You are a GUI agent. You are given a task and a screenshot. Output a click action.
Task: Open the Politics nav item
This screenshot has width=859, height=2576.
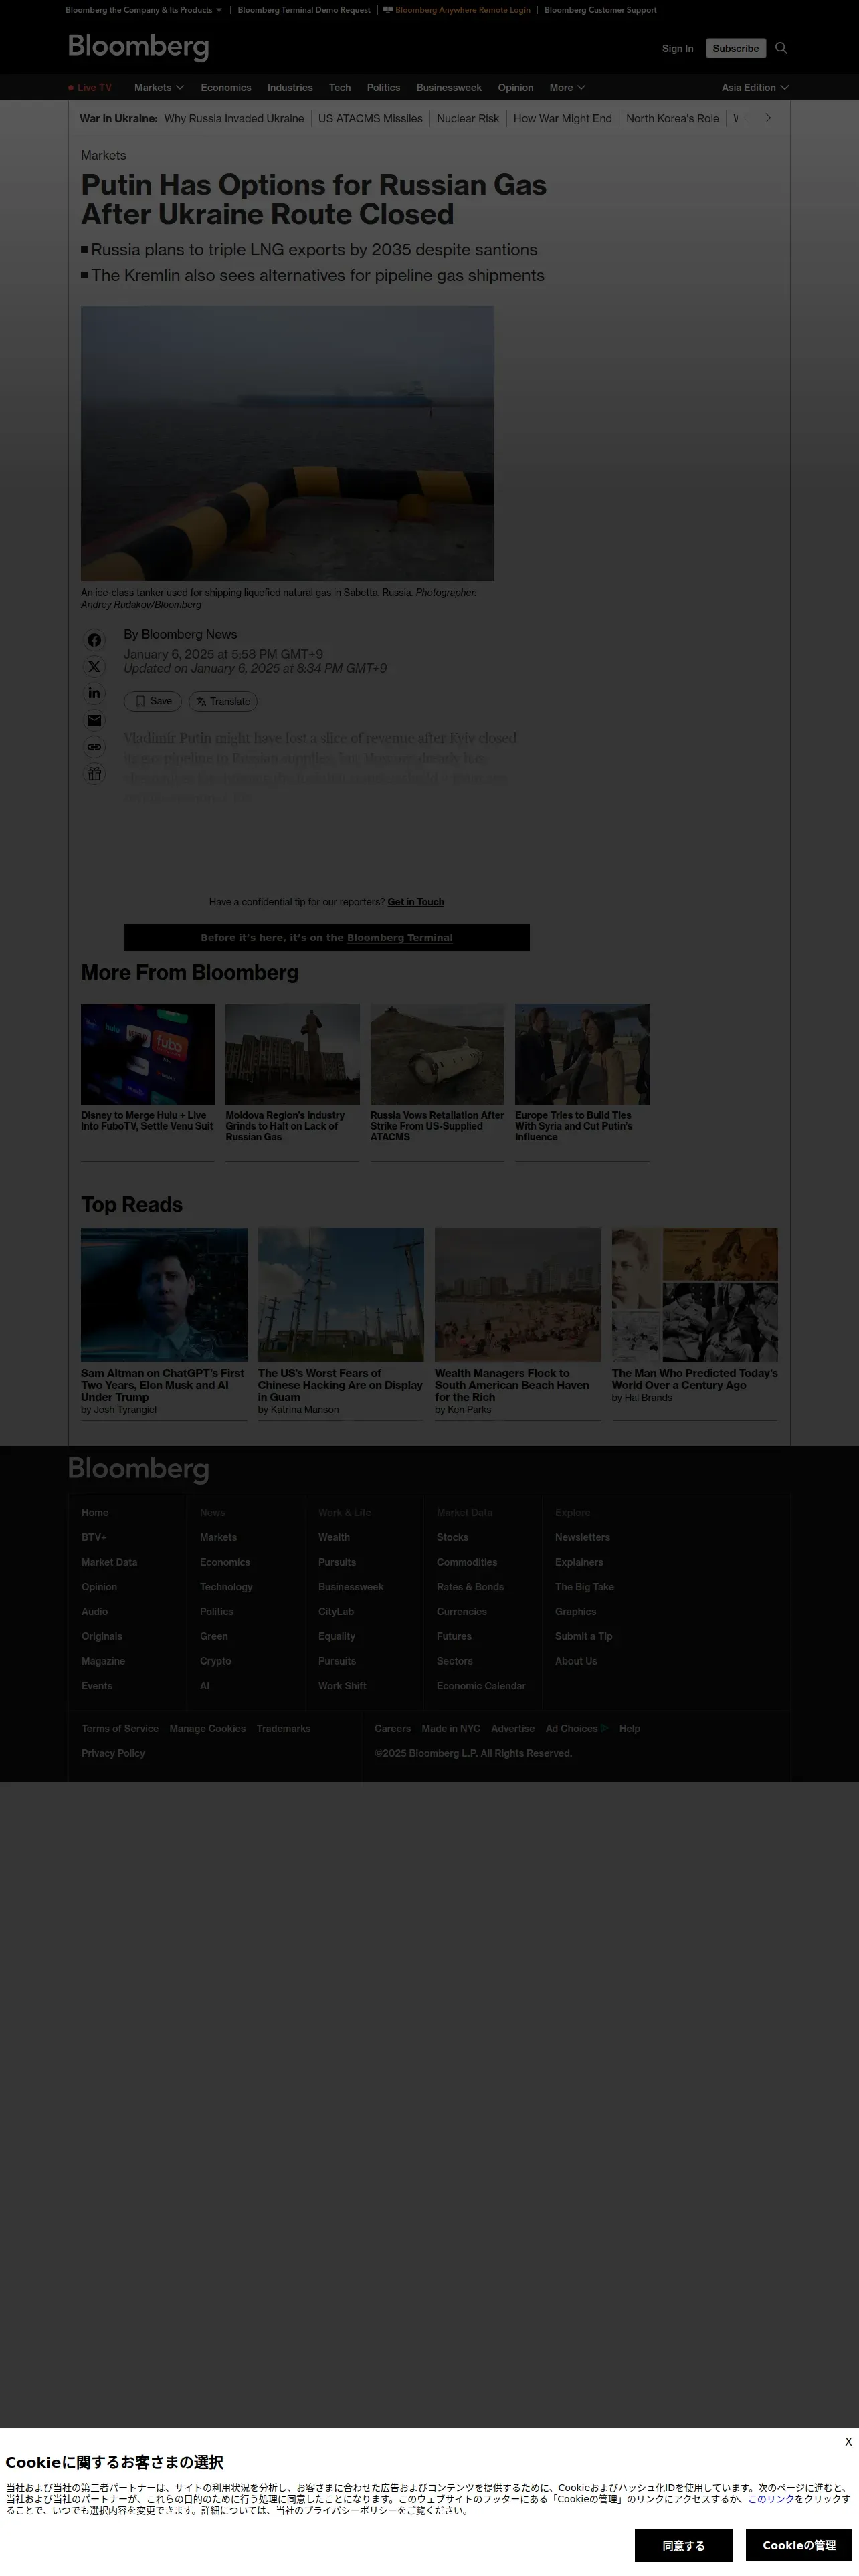point(383,87)
